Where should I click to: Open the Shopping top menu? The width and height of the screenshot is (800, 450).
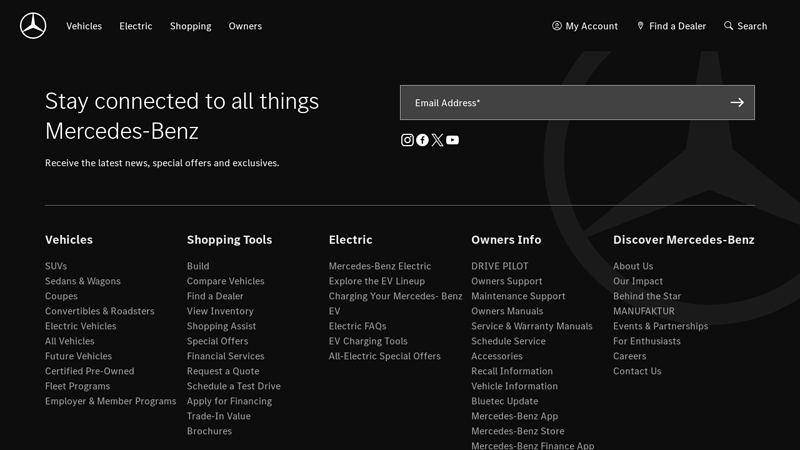[x=190, y=26]
